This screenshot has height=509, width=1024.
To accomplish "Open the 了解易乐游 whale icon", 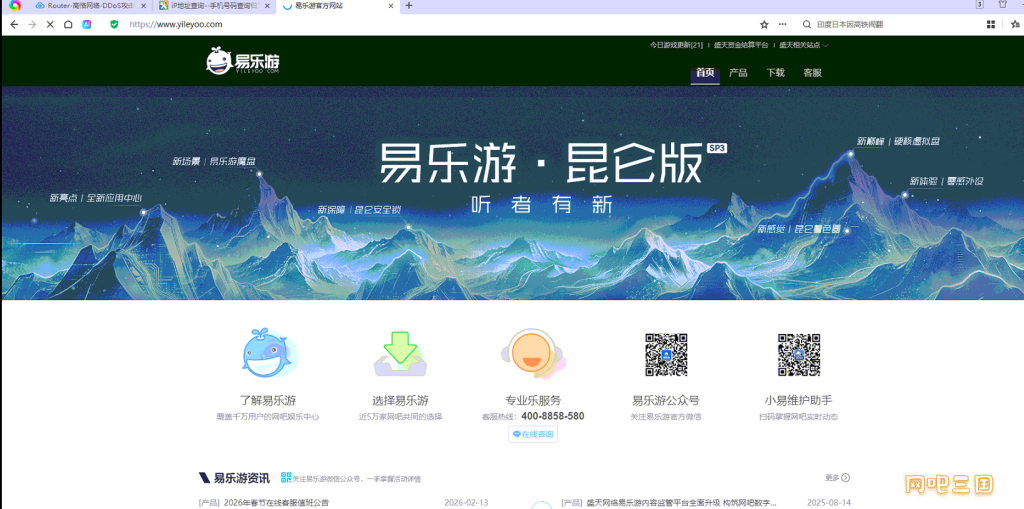I will click(x=268, y=353).
